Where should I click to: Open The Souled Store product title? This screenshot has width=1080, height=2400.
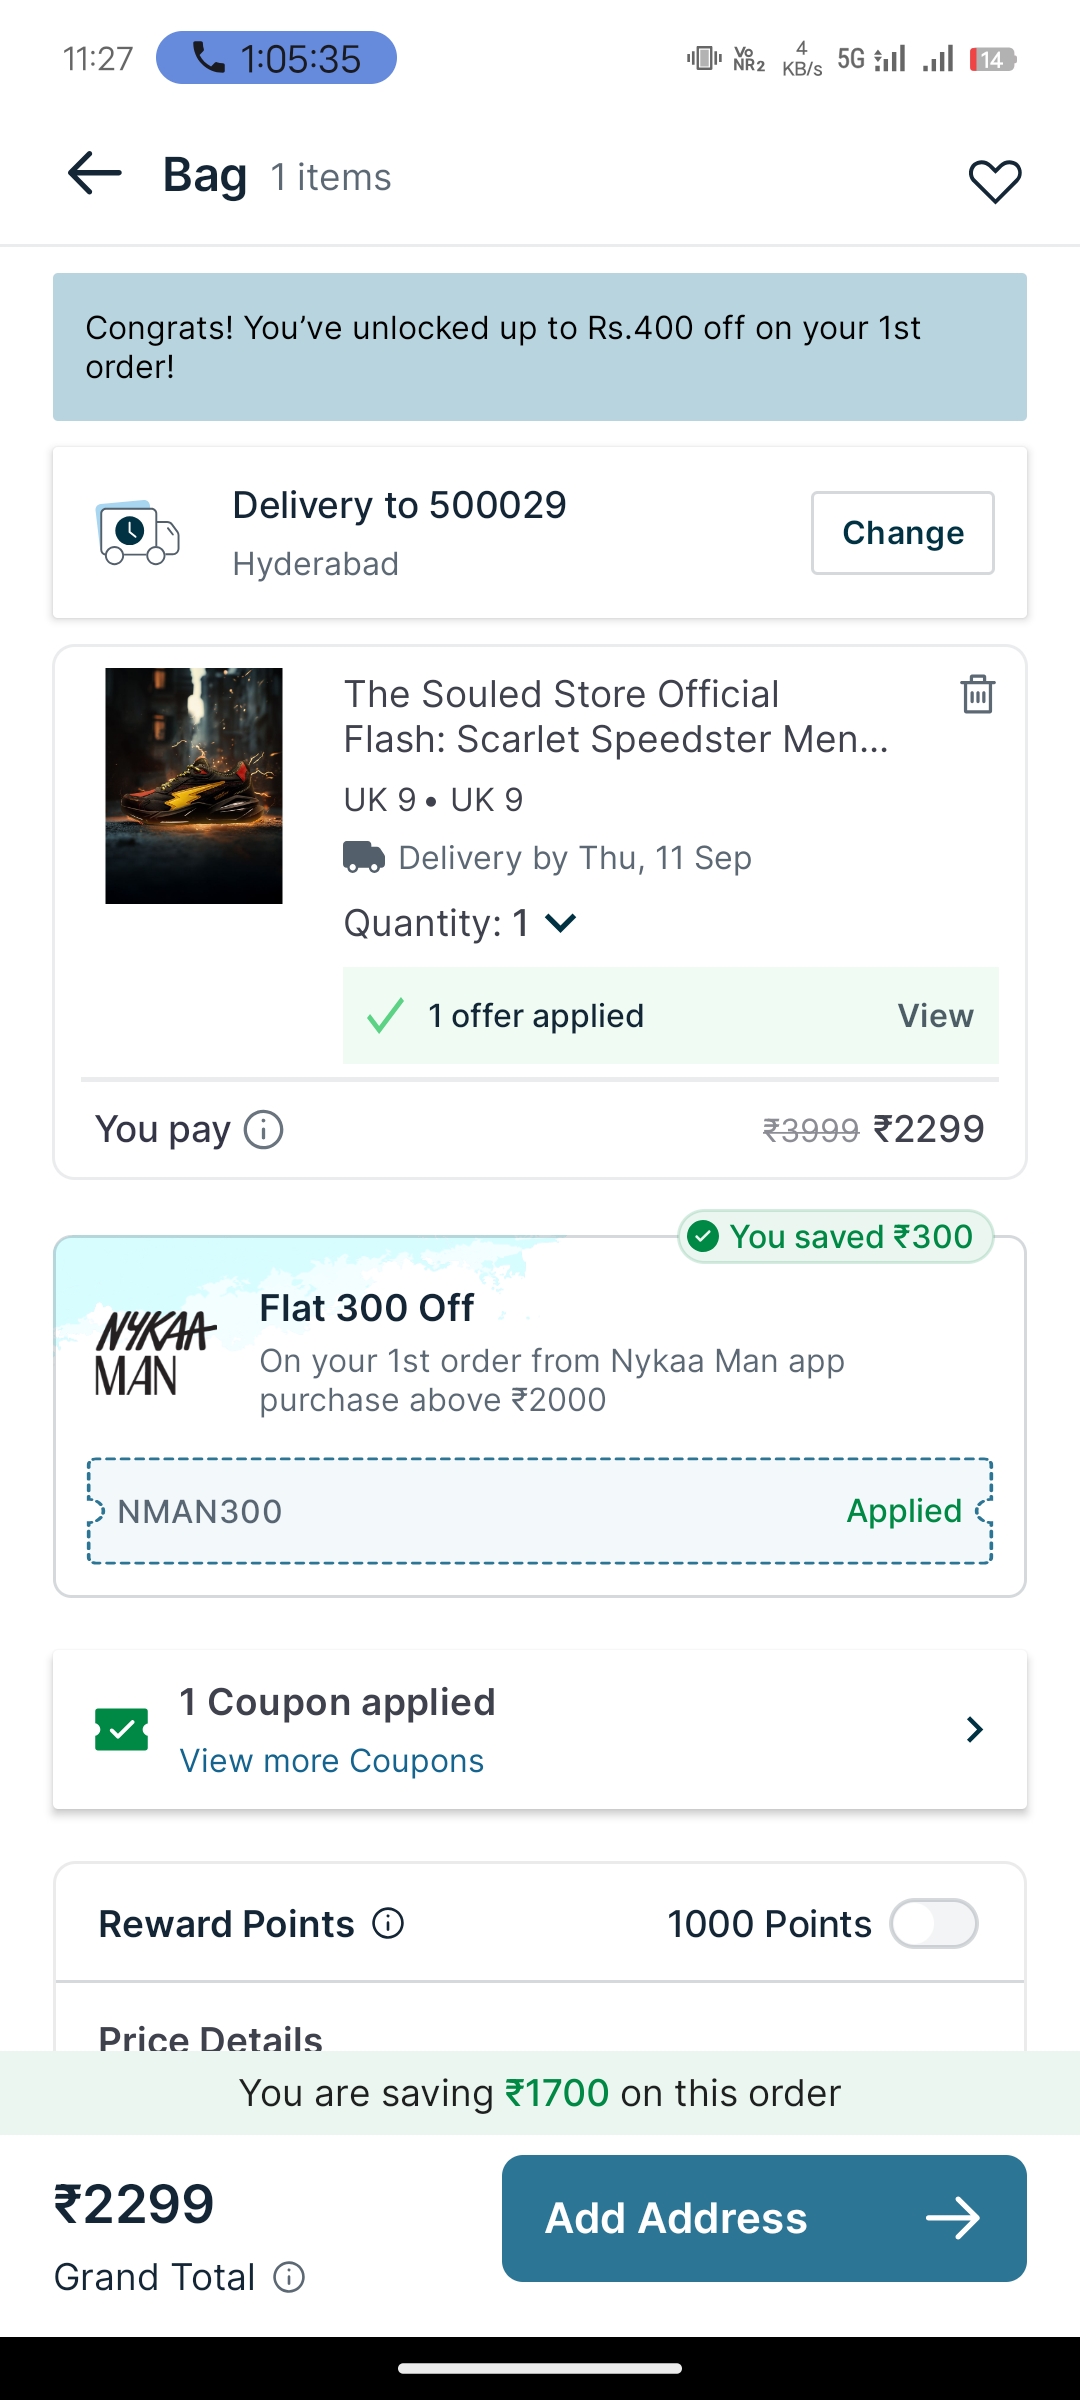point(615,716)
